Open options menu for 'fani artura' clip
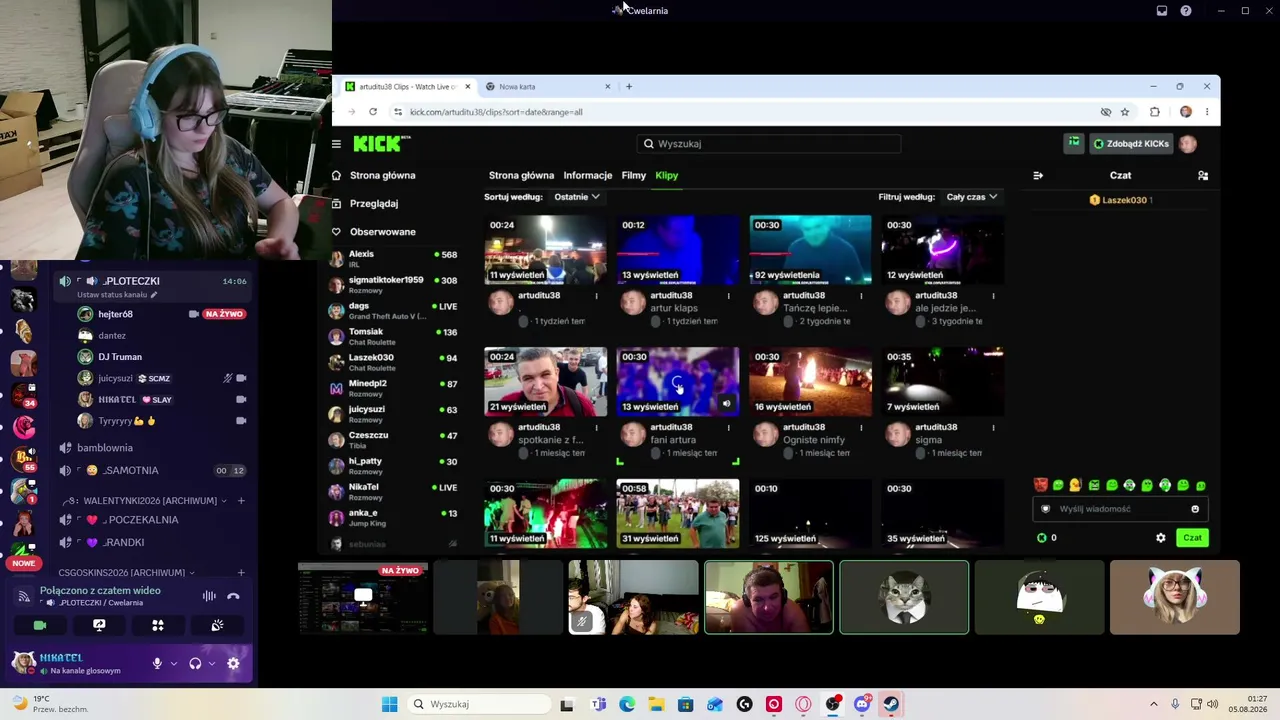Image resolution: width=1280 pixels, height=720 pixels. coord(728,428)
